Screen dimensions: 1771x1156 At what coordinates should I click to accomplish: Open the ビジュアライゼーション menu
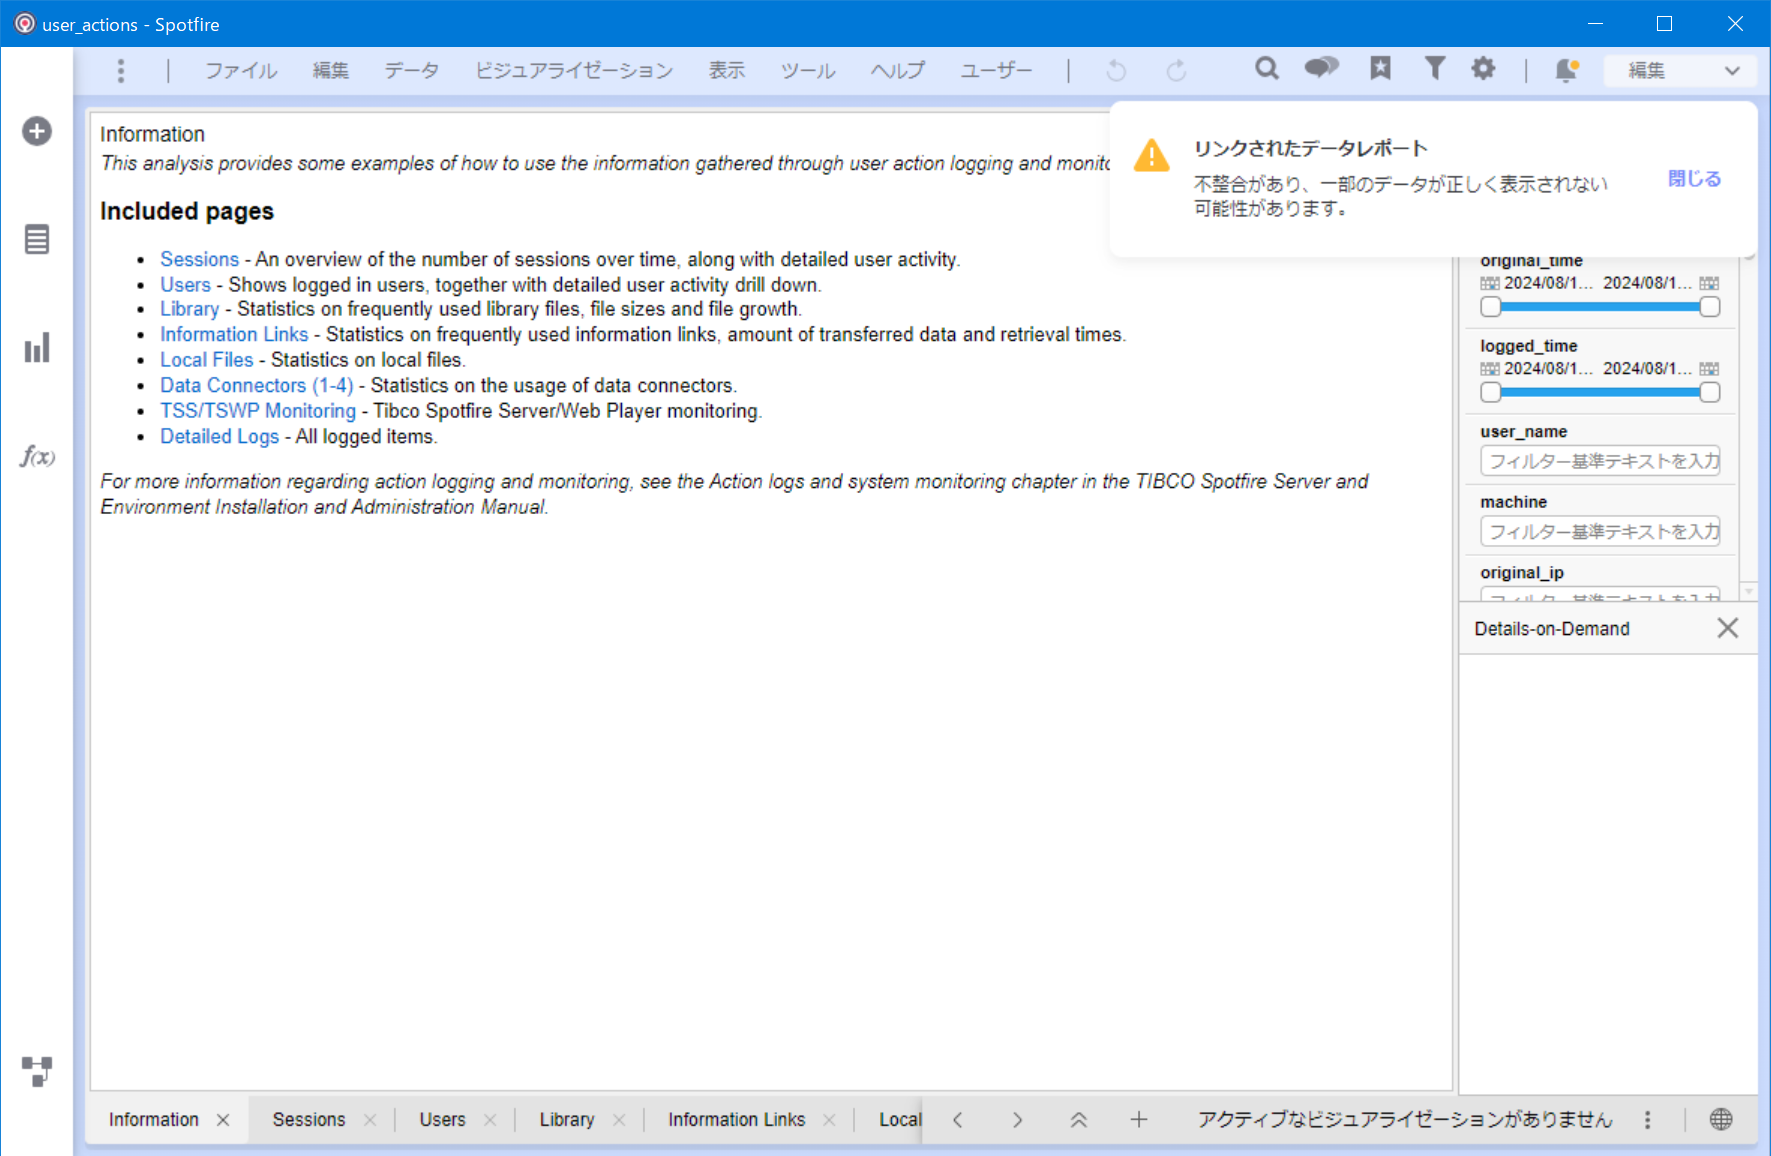pyautogui.click(x=574, y=70)
